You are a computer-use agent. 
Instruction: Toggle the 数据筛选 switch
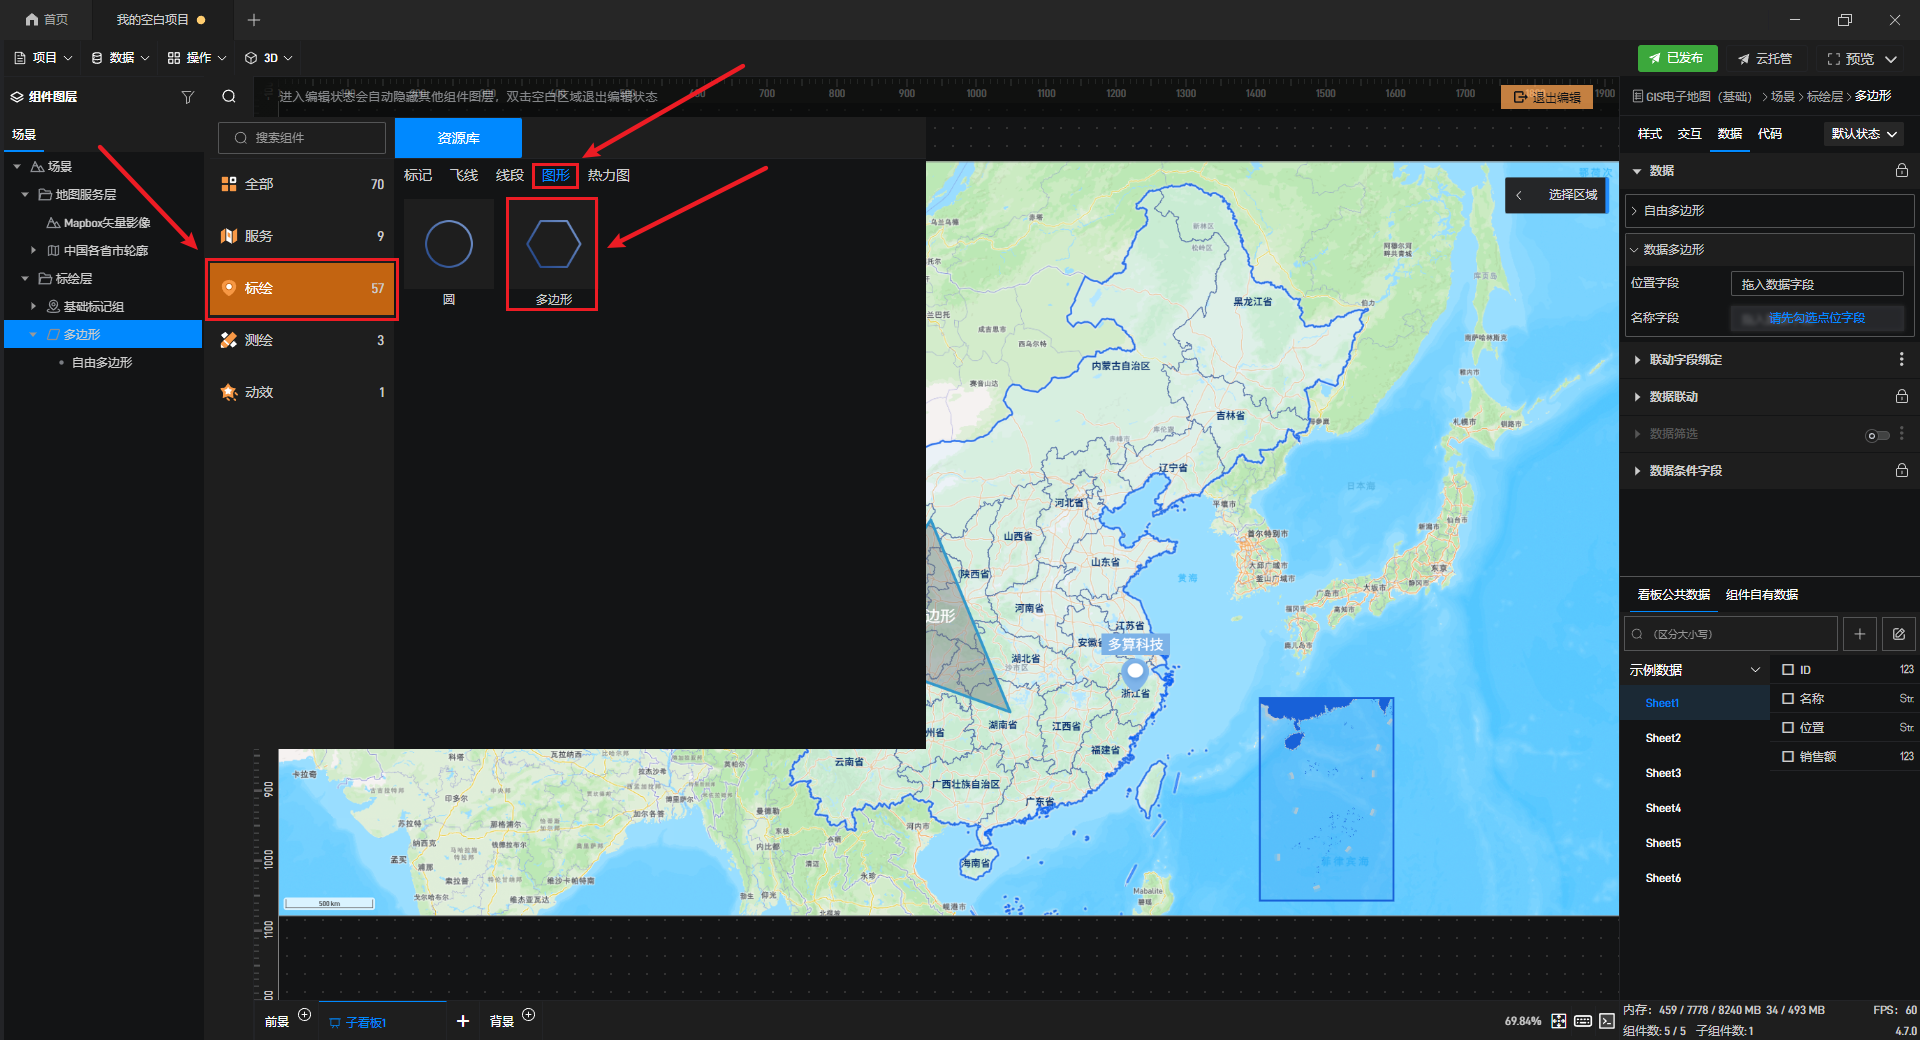point(1877,435)
